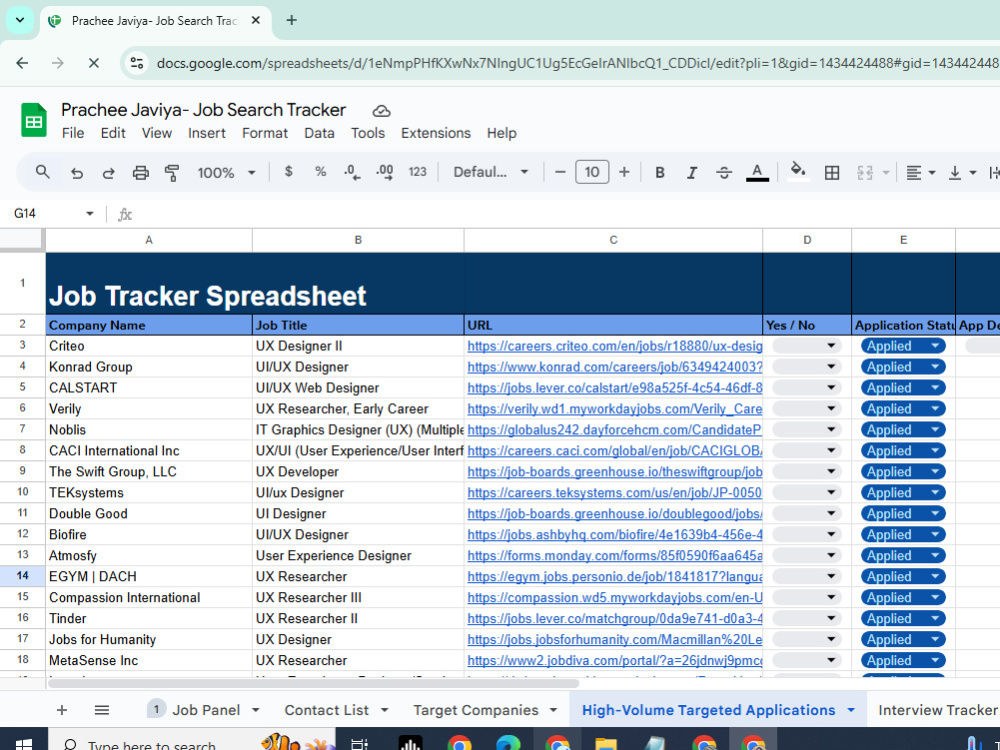Viewport: 1000px width, 750px height.
Task: Open the all sheets list
Action: click(102, 710)
